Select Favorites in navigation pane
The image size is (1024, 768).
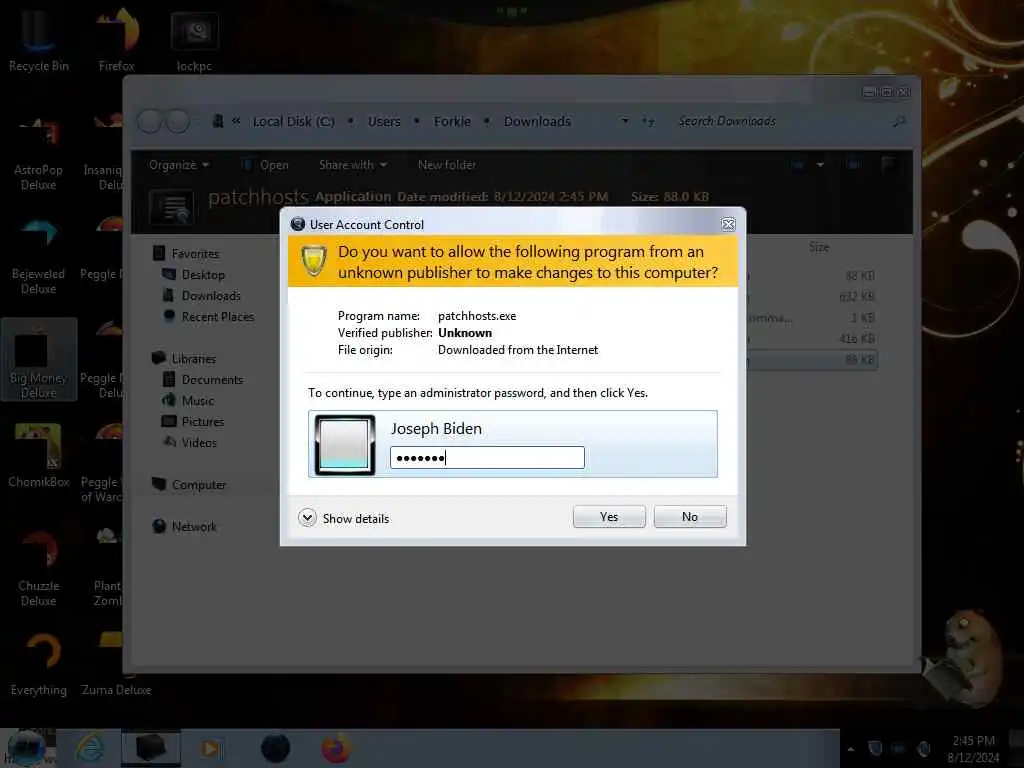coord(195,253)
